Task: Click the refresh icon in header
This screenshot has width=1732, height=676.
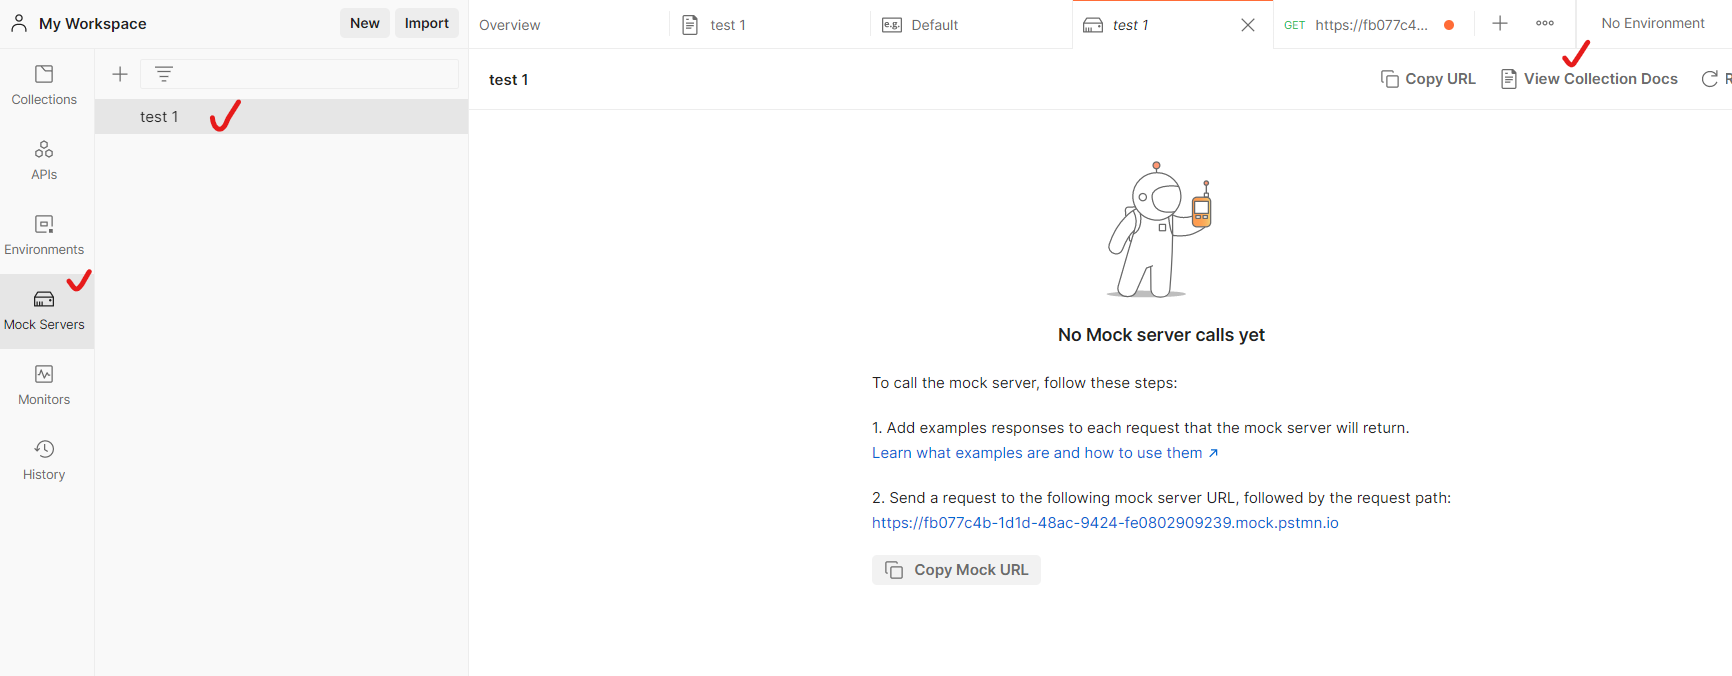Action: pos(1710,79)
